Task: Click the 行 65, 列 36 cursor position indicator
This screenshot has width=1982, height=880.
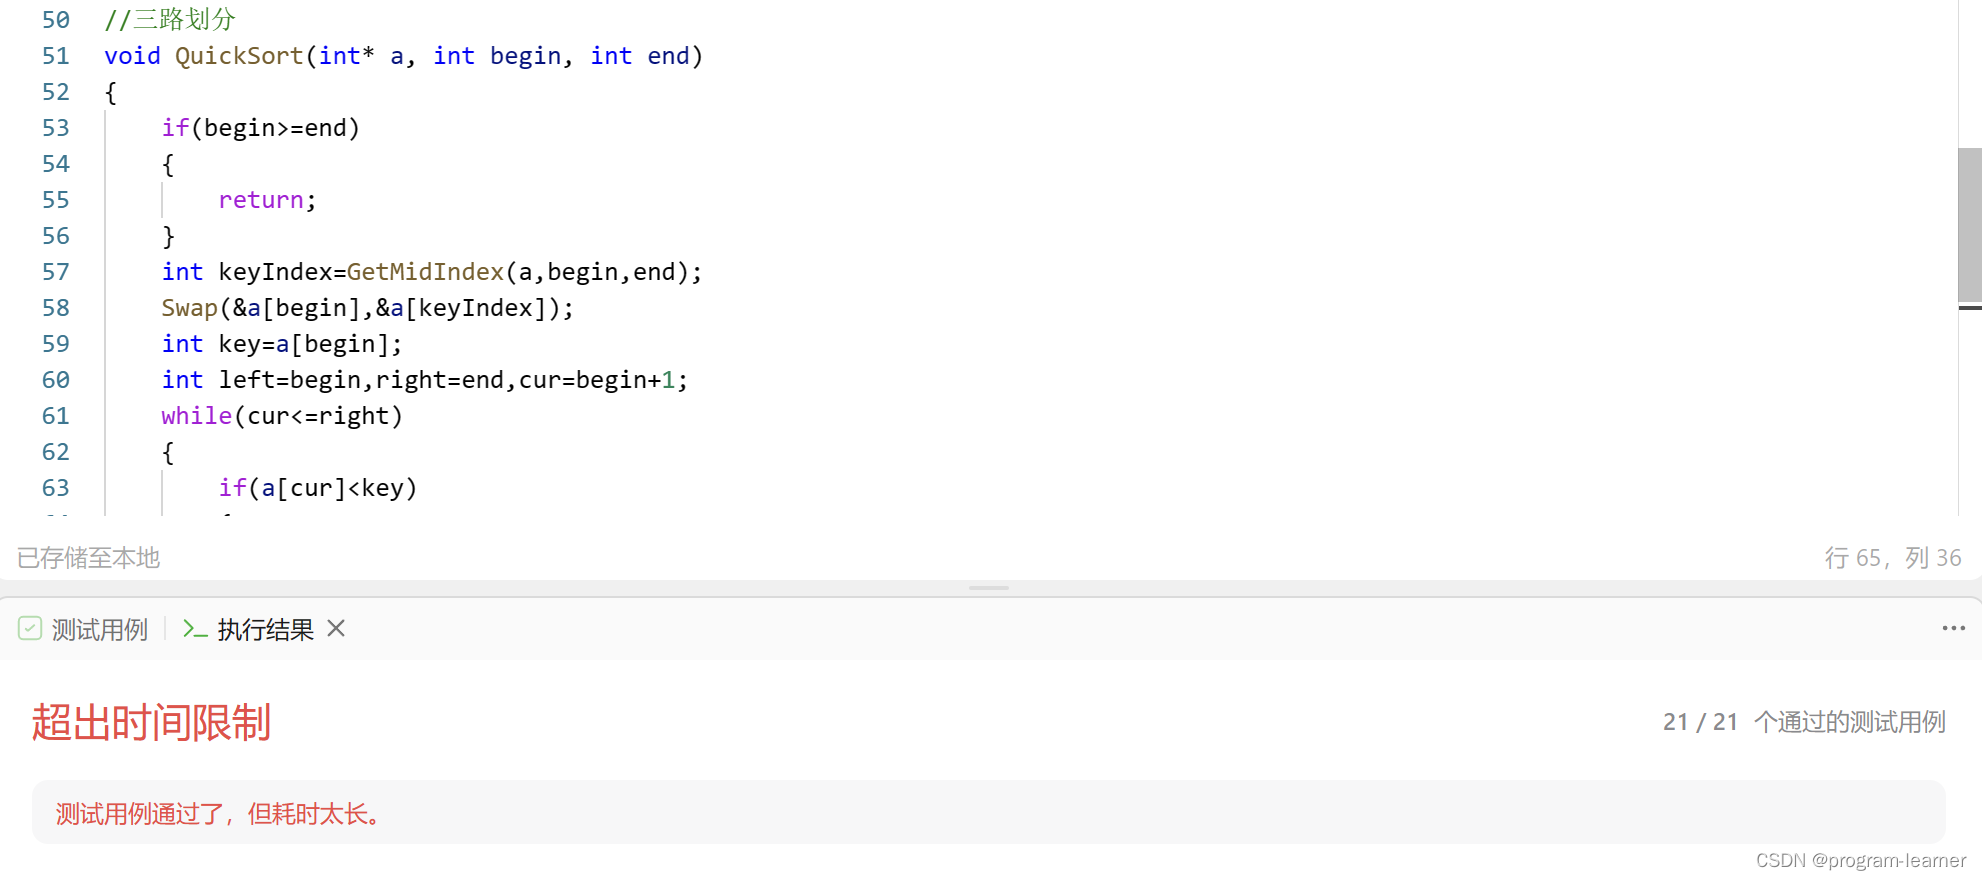Action: click(1892, 558)
